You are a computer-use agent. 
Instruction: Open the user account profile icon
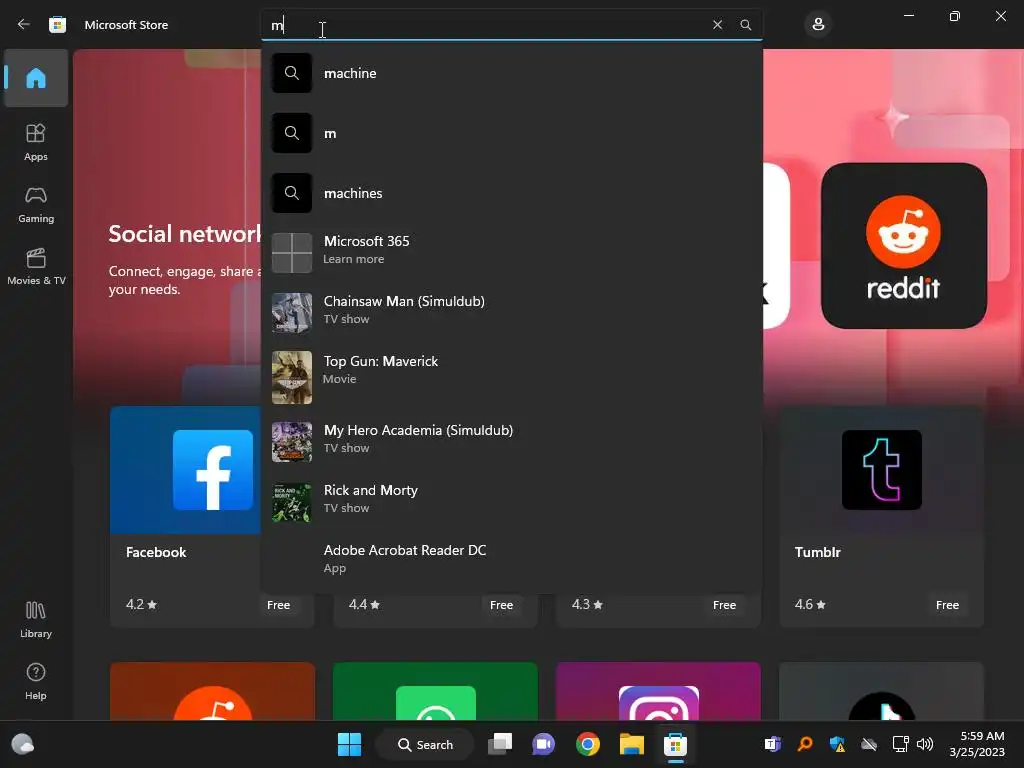[818, 25]
